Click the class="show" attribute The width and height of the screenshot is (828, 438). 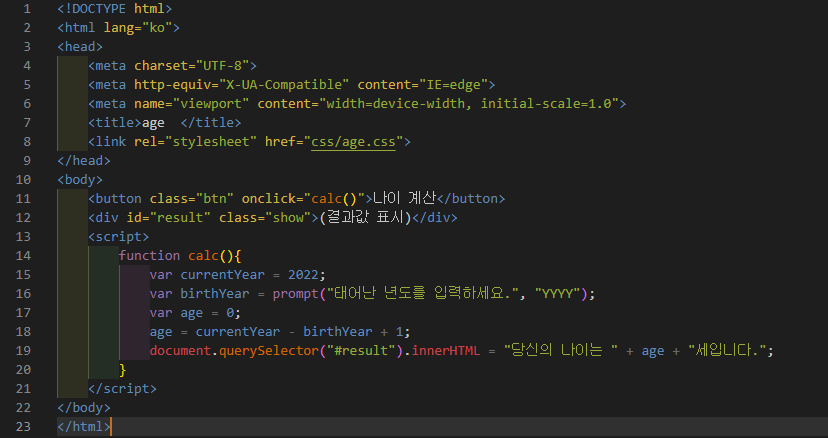(265, 218)
